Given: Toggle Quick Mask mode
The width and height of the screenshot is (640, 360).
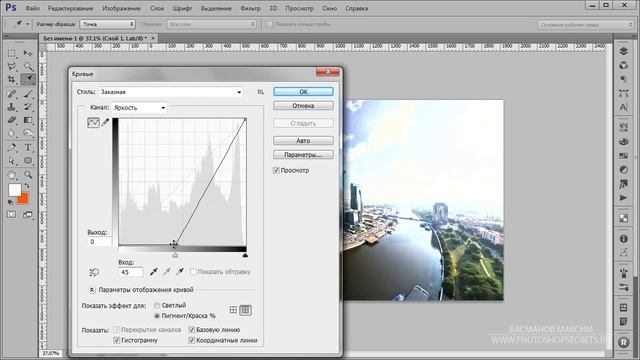Looking at the screenshot, I should pos(12,214).
